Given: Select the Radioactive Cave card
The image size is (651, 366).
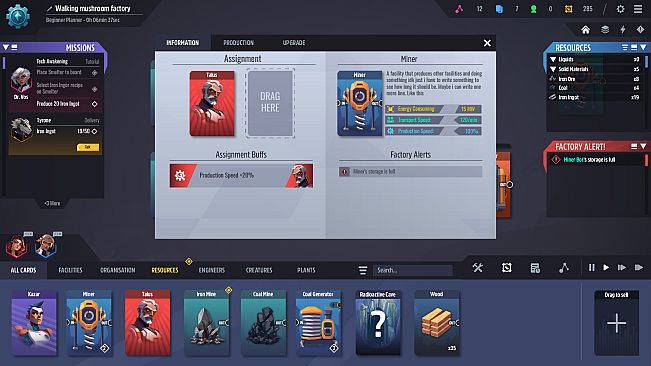Looking at the screenshot, I should point(378,322).
